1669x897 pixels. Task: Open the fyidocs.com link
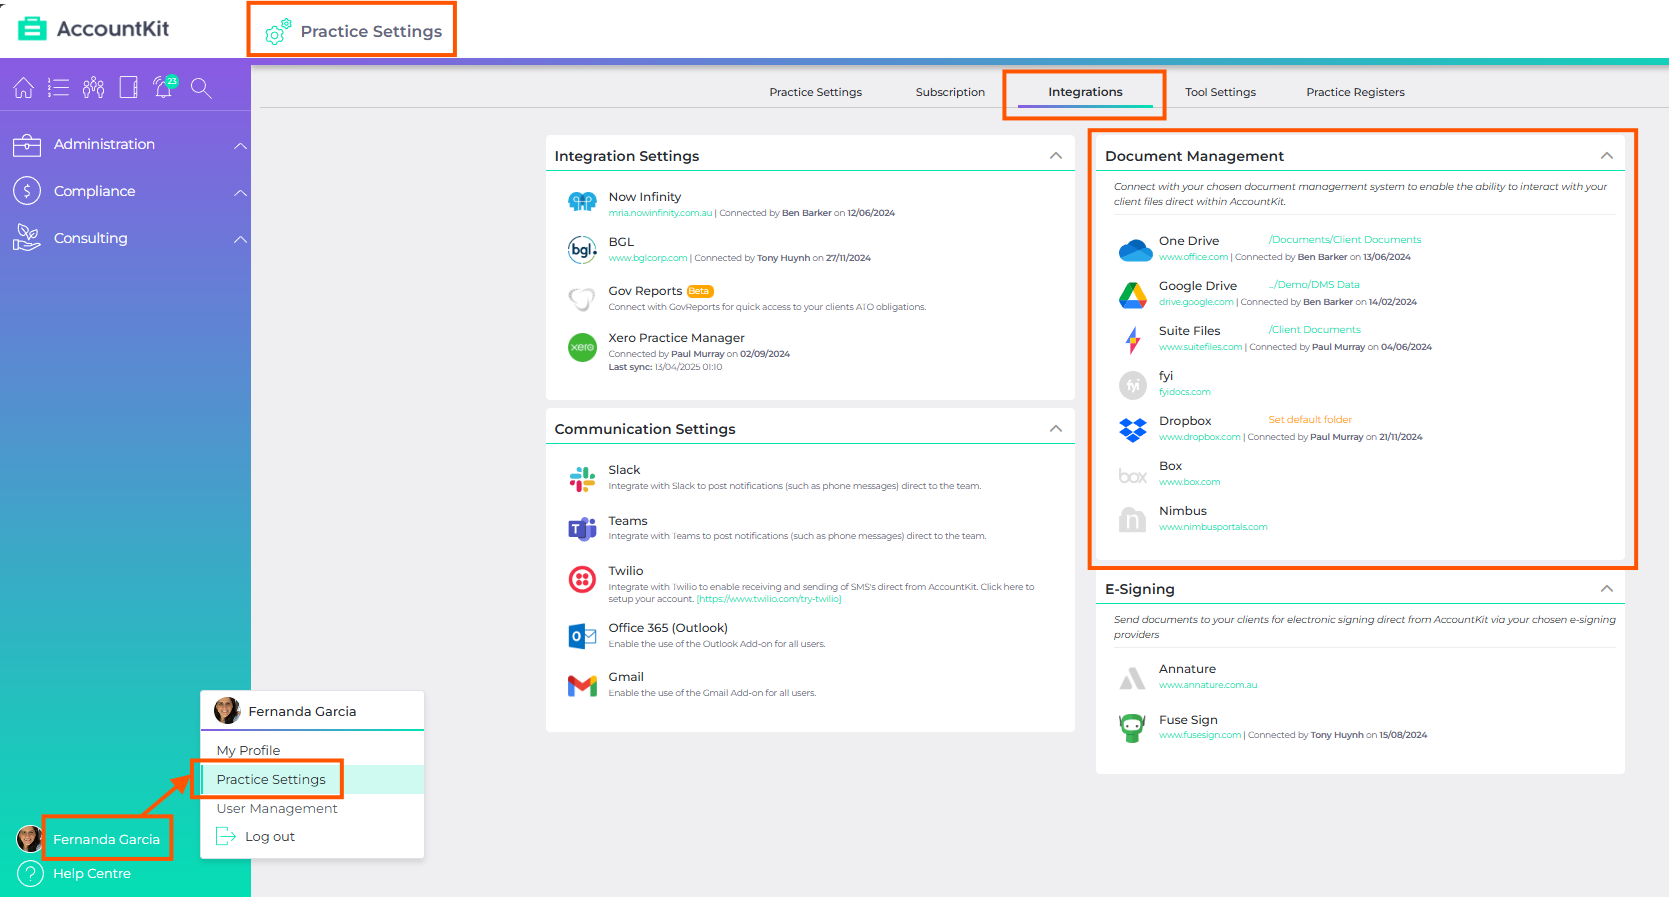coord(1185,392)
